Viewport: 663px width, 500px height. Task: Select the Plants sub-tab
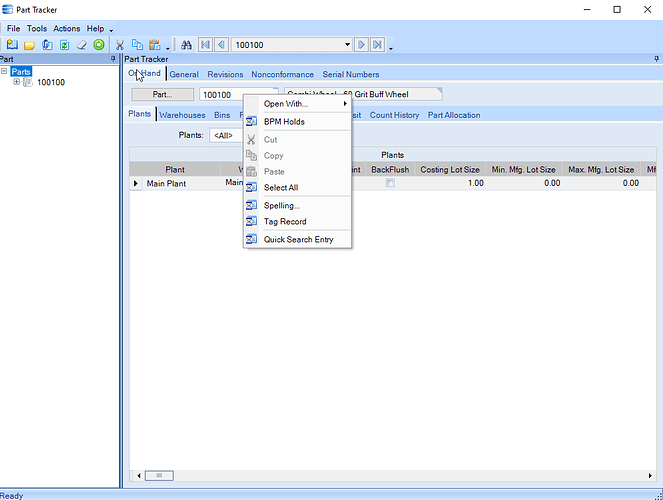click(x=140, y=114)
